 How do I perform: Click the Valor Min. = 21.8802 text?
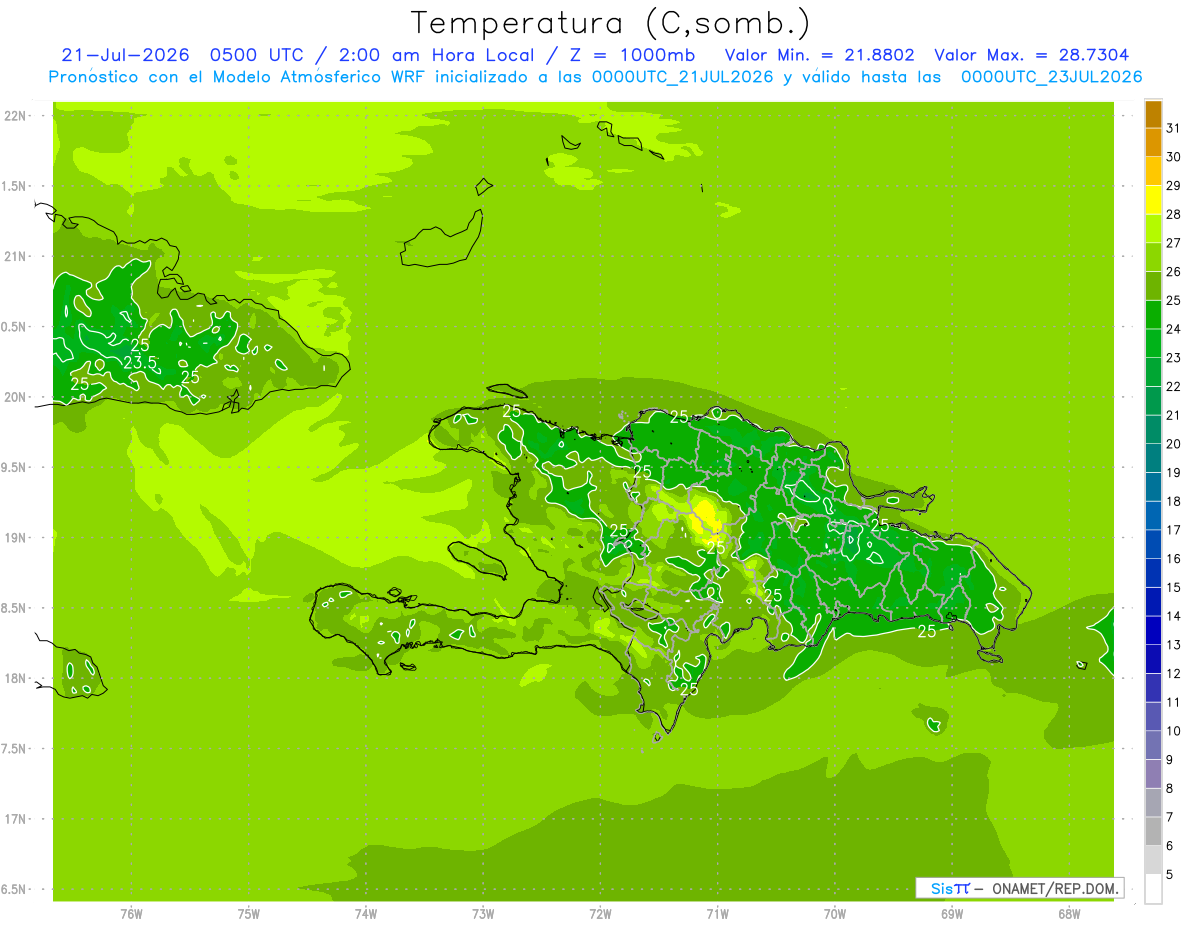(x=819, y=55)
